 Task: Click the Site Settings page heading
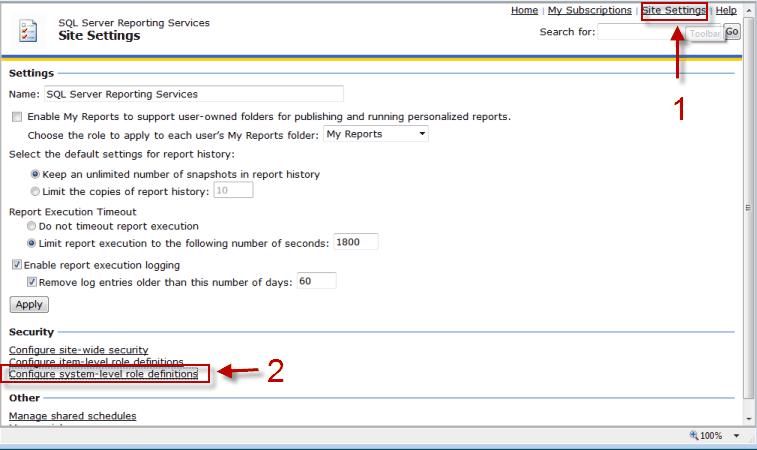pyautogui.click(x=99, y=36)
